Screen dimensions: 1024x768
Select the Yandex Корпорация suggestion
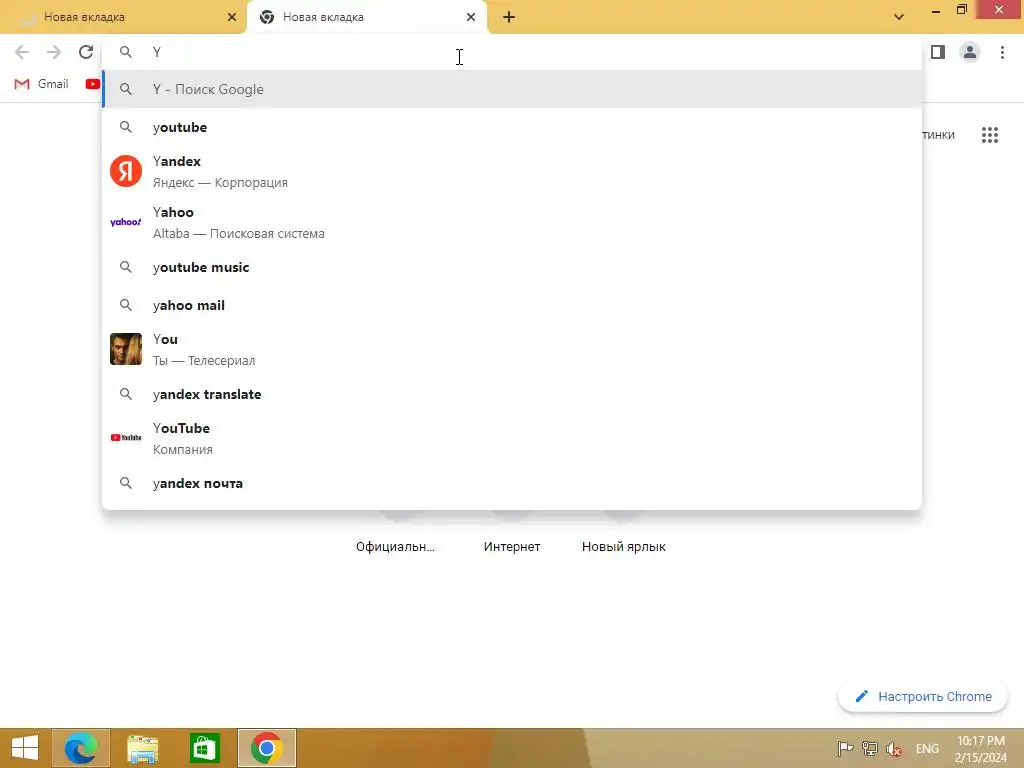coord(513,171)
